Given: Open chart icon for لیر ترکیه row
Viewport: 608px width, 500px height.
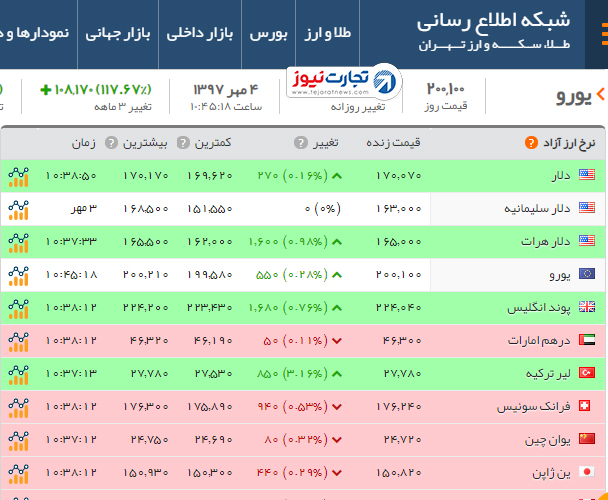Looking at the screenshot, I should tap(19, 375).
